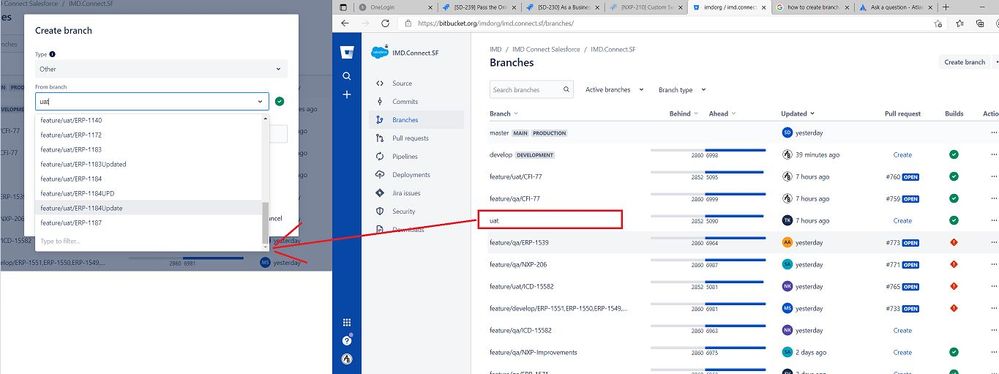Click info icon next to Type label
999x374 pixels.
(52, 54)
